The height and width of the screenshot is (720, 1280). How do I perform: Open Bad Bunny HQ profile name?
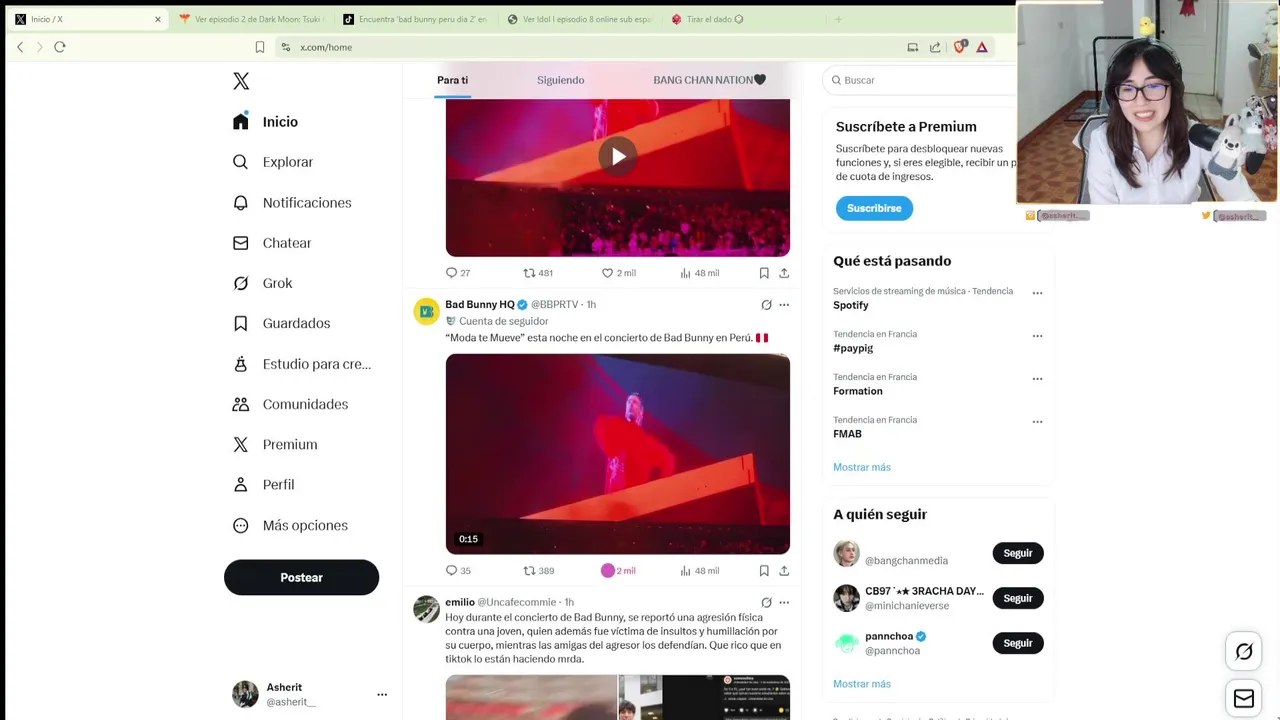tap(480, 304)
